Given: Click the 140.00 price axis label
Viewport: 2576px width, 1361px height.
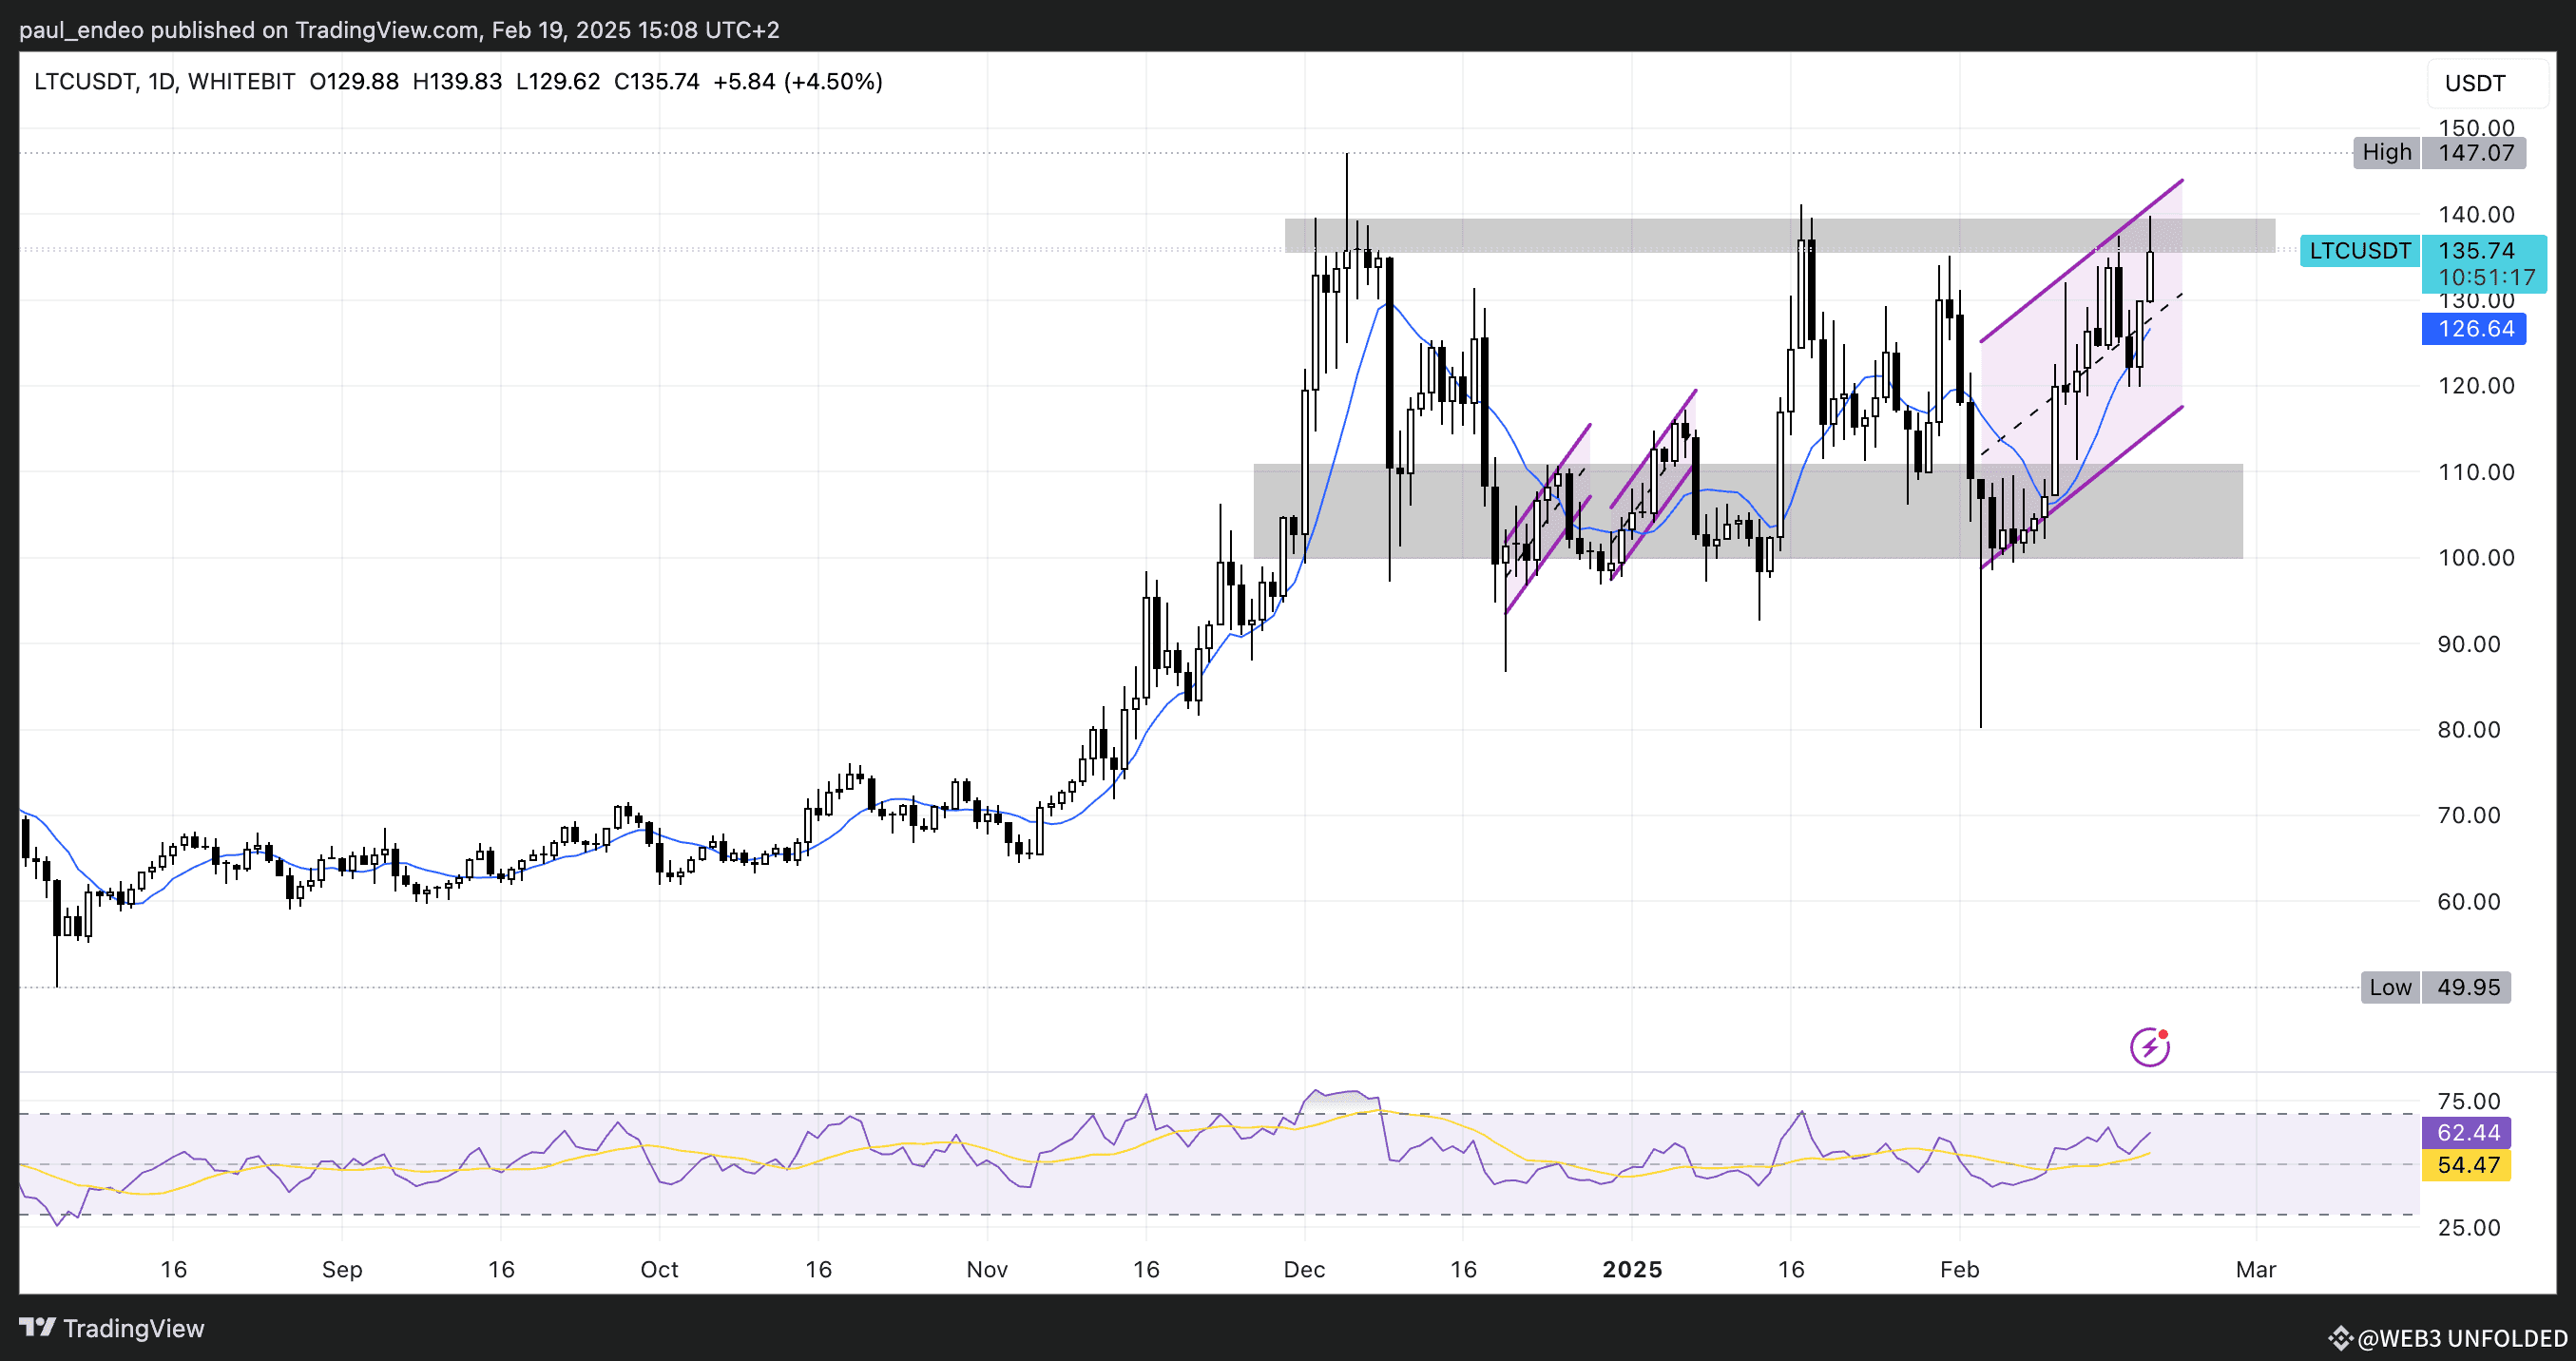Looking at the screenshot, I should [2476, 214].
